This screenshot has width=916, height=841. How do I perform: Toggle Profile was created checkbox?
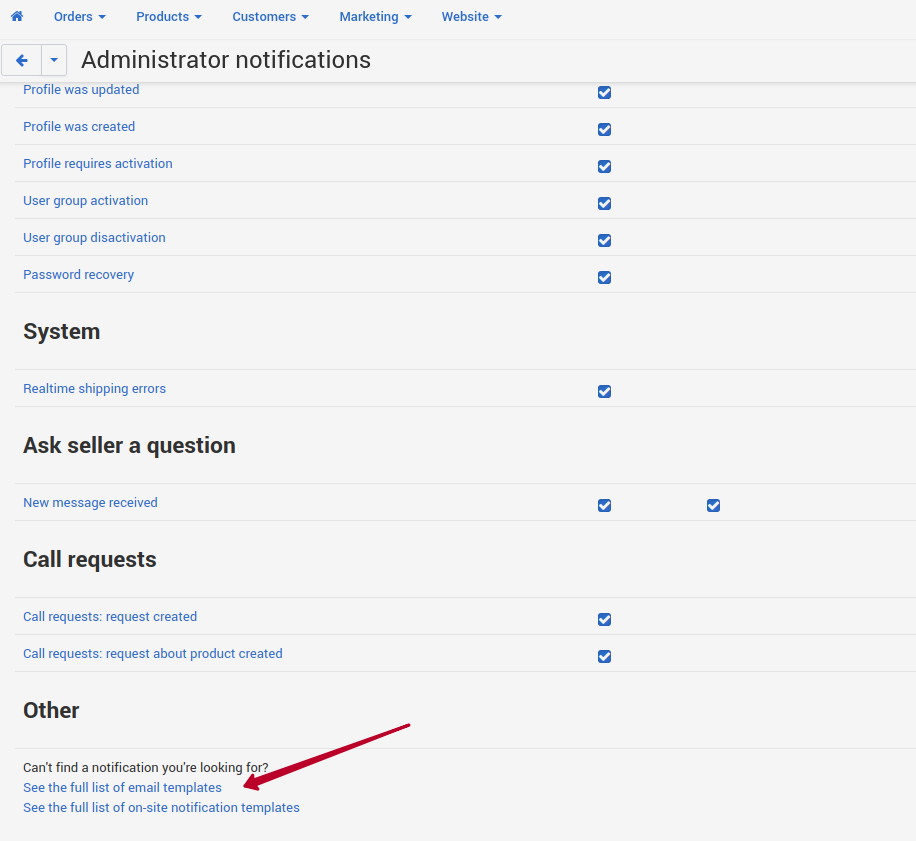coord(605,129)
